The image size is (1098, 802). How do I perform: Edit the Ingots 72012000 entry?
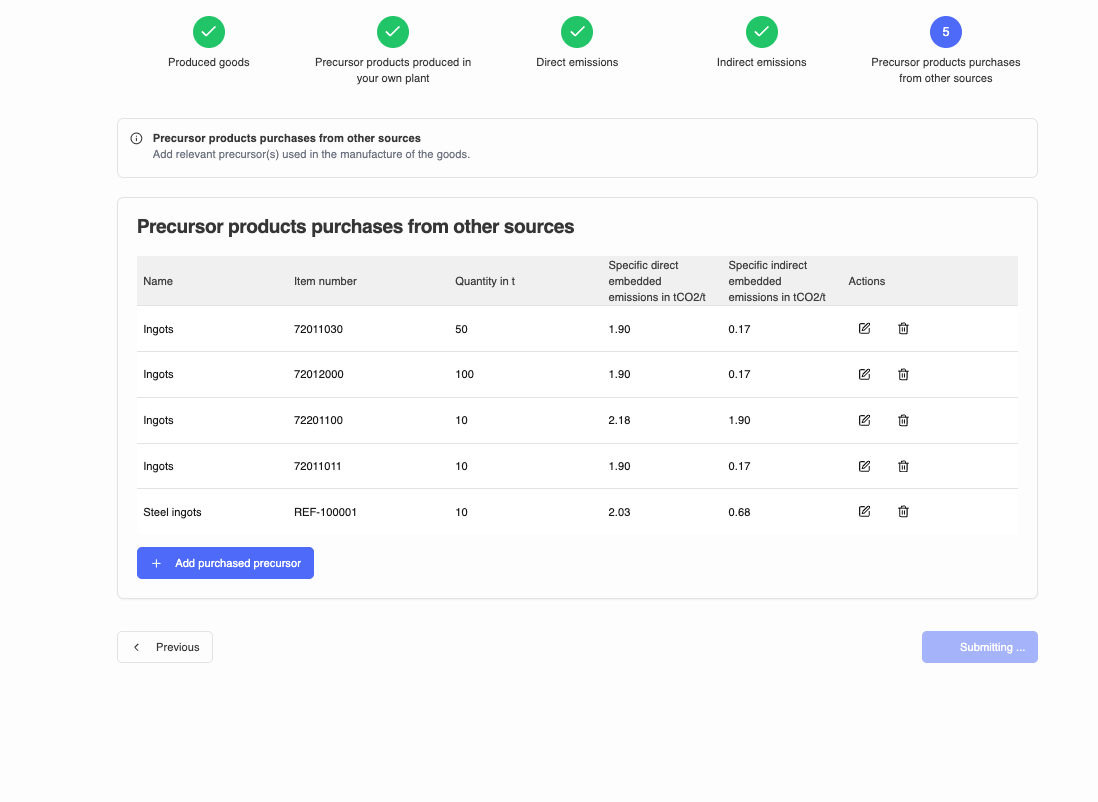pyautogui.click(x=864, y=375)
